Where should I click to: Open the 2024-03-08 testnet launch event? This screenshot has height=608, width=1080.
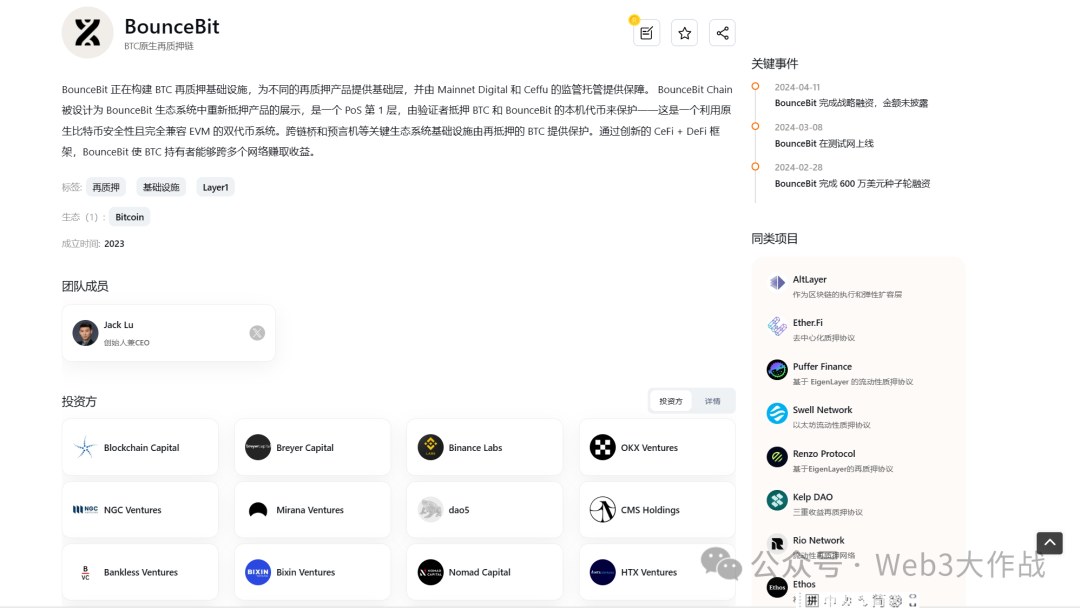824,144
